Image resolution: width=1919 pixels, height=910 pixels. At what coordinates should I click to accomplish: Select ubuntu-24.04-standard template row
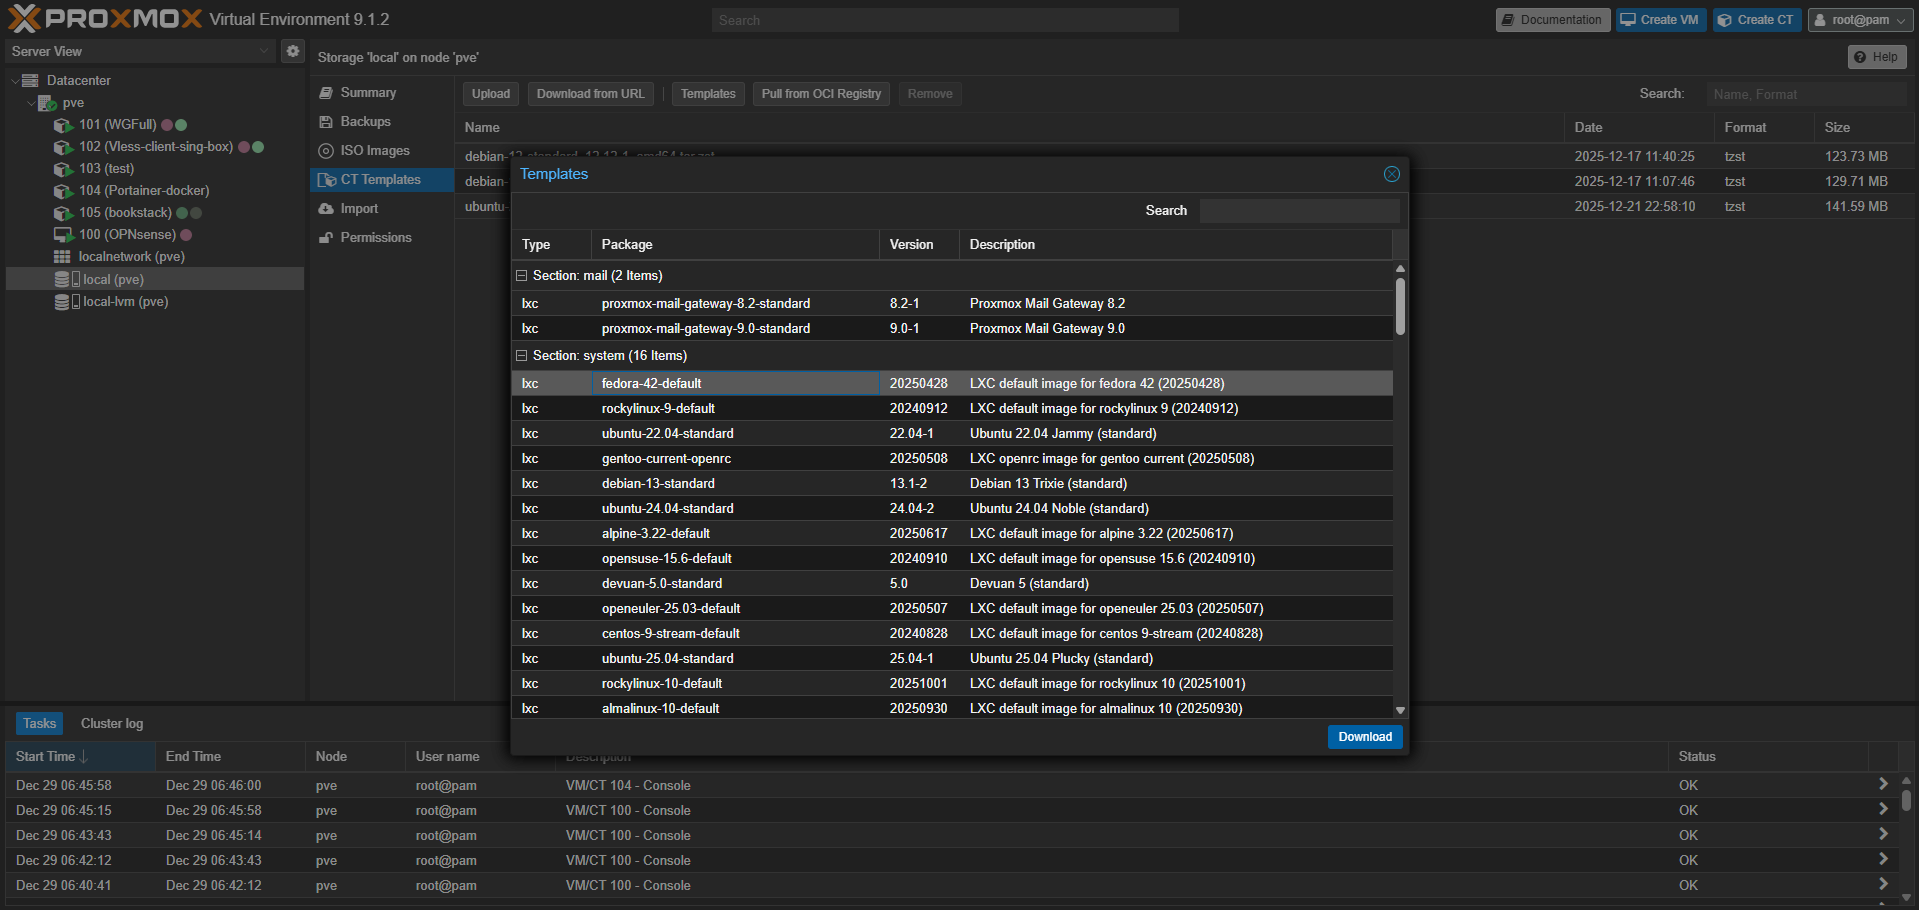(952, 509)
